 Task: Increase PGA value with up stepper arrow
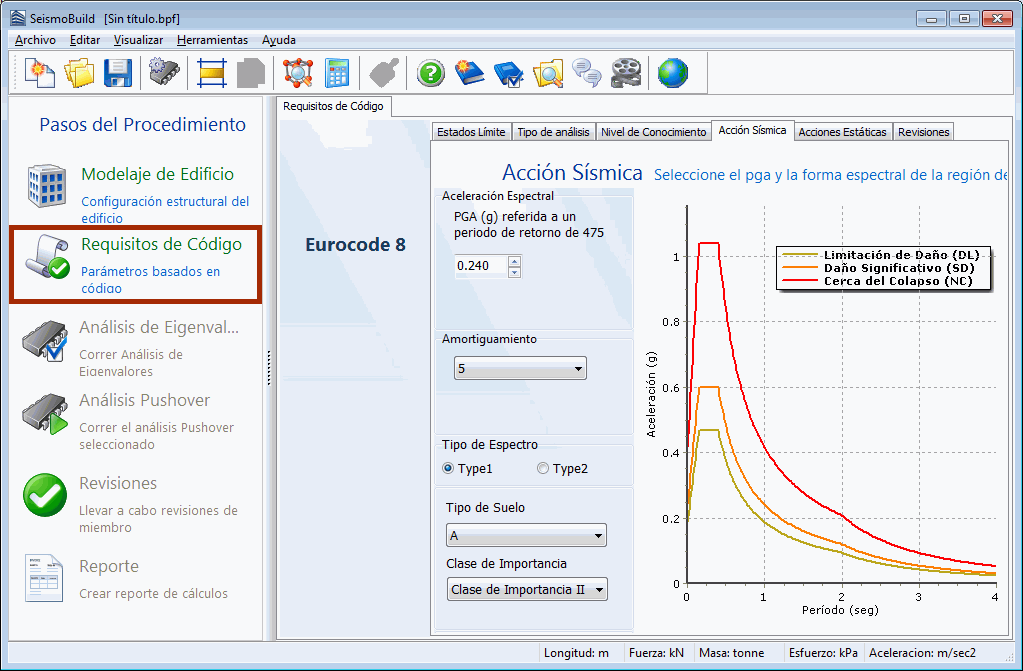click(515, 261)
